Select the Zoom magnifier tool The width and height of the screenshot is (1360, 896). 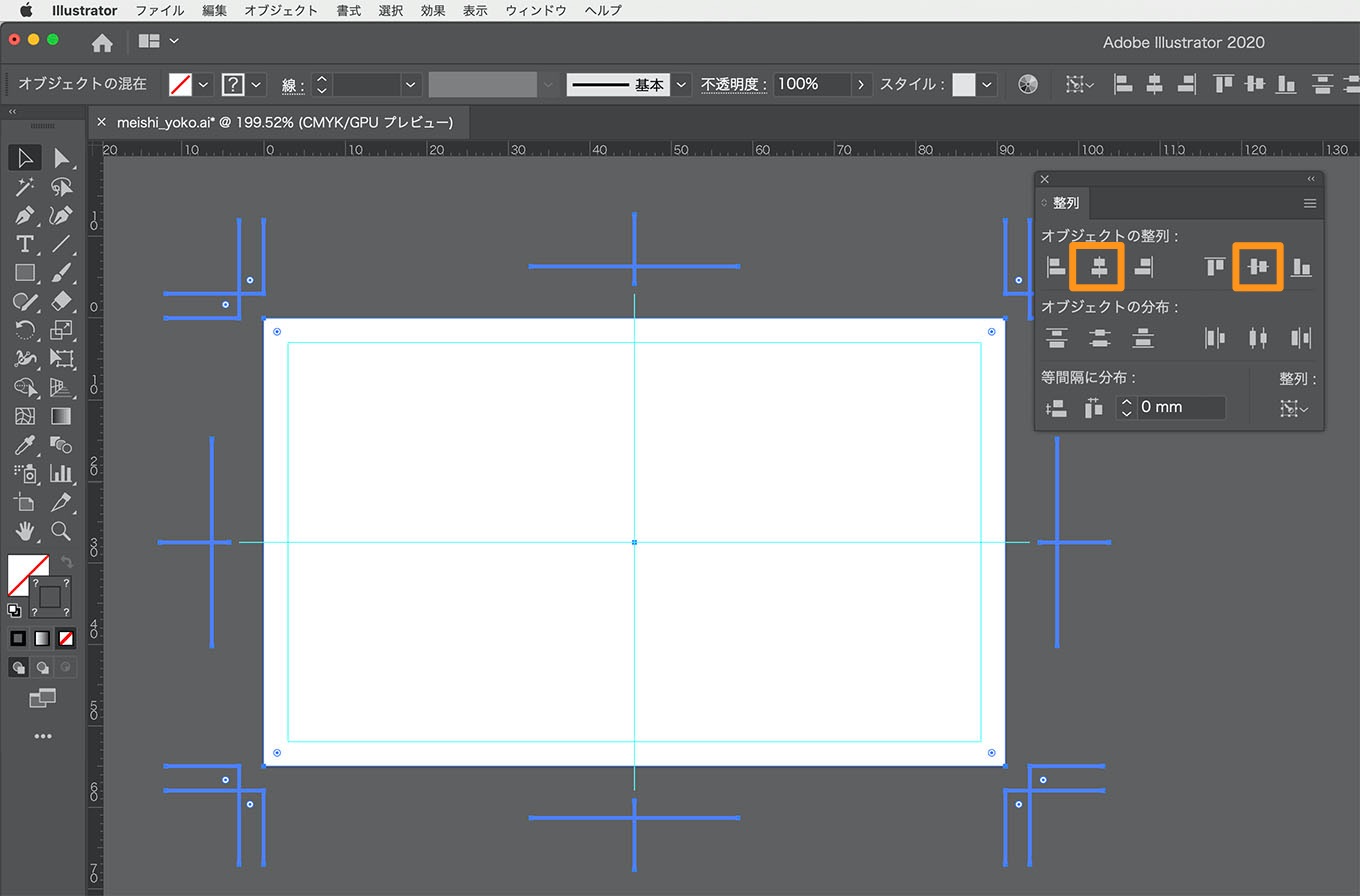pos(62,531)
